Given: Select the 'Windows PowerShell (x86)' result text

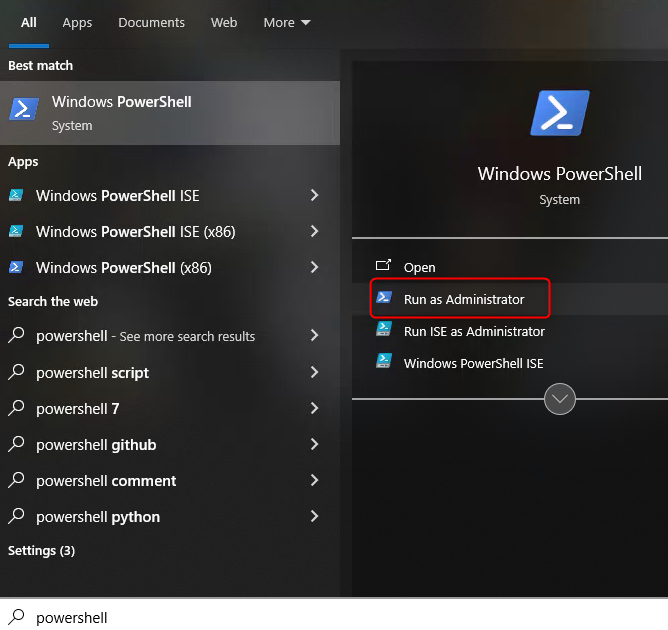Looking at the screenshot, I should (124, 268).
